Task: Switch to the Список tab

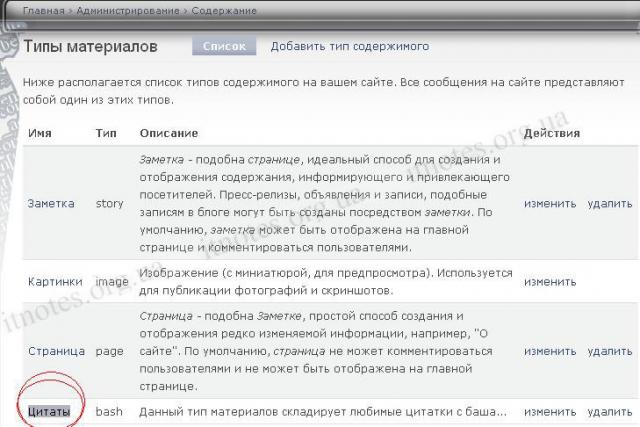Action: pos(224,46)
